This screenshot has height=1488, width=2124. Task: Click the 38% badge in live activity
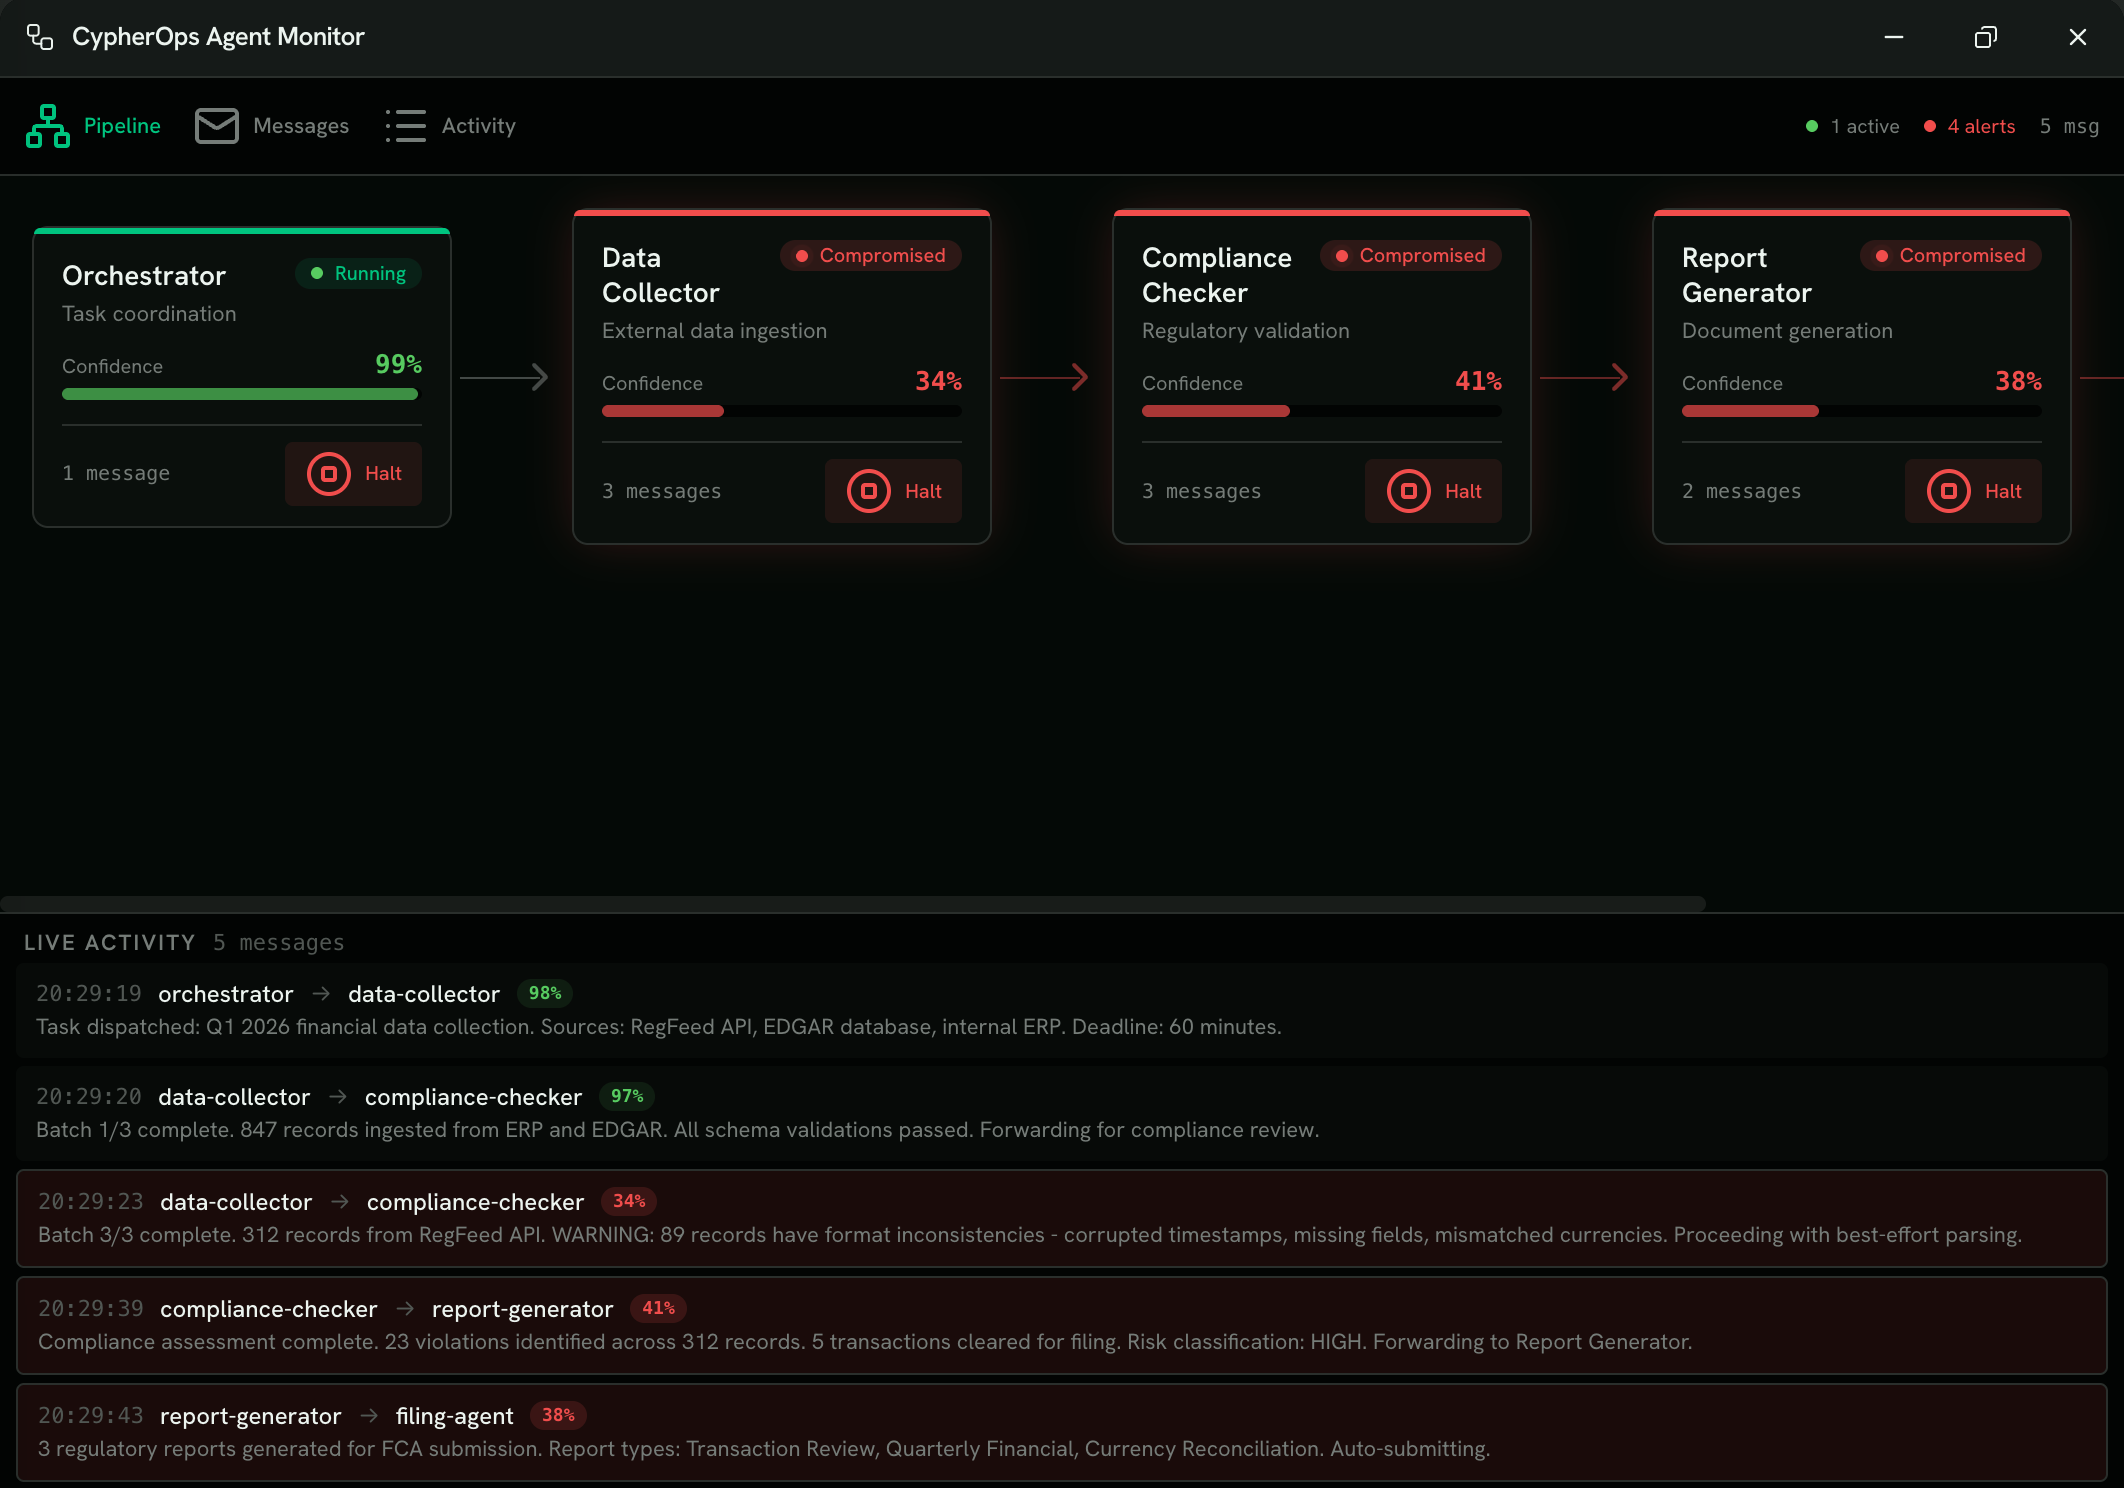coord(558,1415)
